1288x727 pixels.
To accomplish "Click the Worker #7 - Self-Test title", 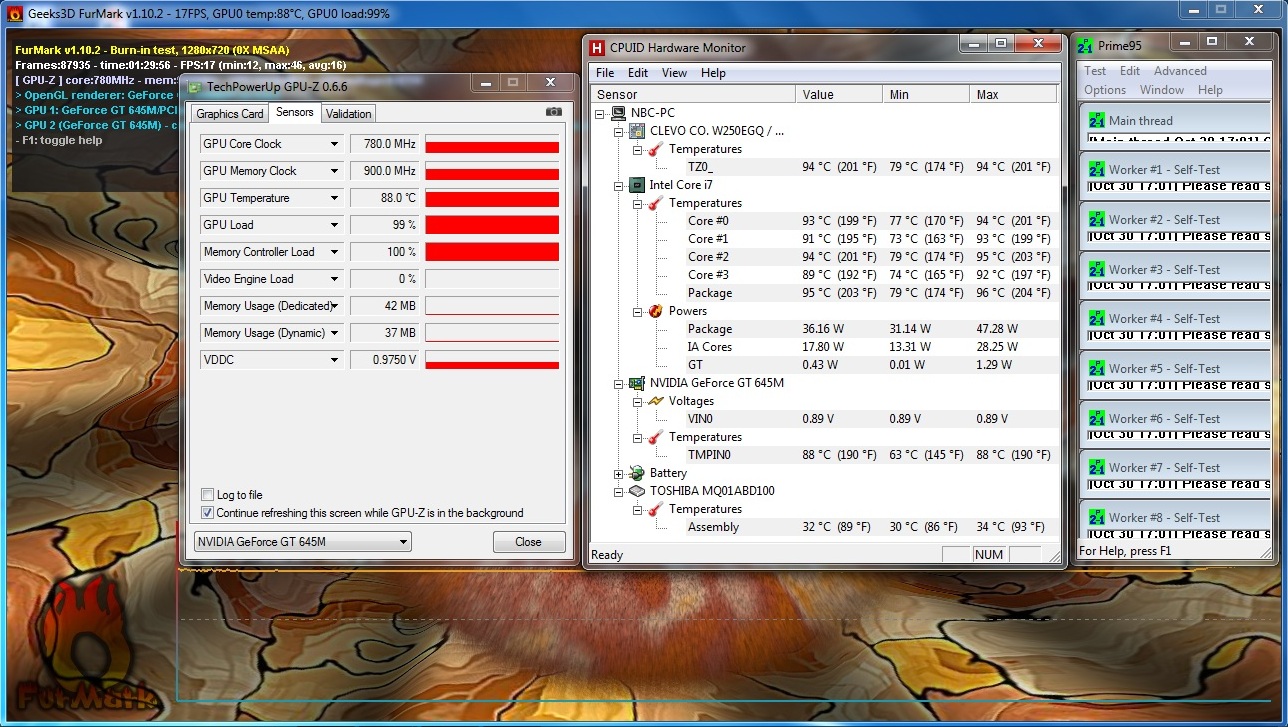I will point(1164,468).
